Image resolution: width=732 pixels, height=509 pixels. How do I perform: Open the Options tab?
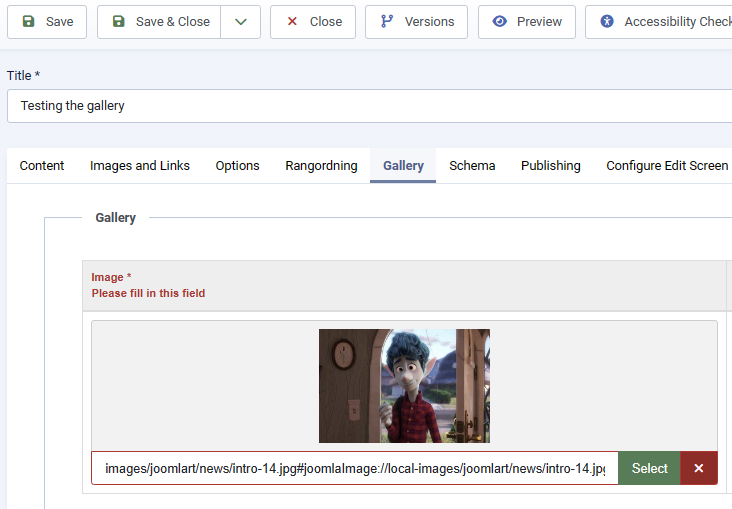(237, 166)
